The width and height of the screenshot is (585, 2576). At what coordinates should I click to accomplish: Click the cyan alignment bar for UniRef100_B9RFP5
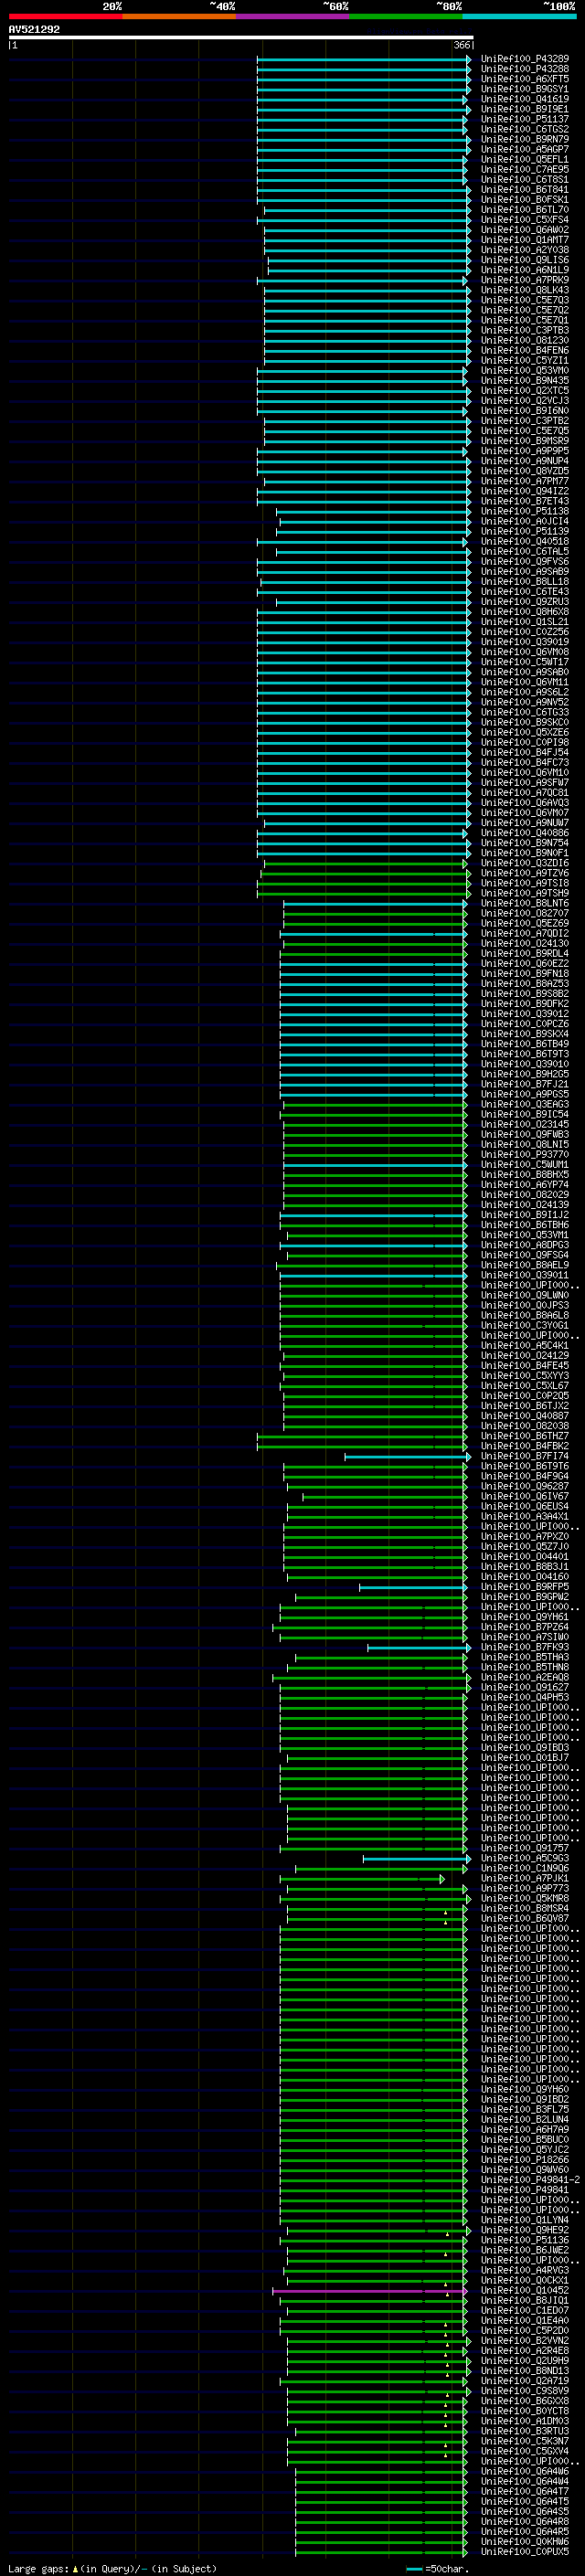pos(413,1588)
